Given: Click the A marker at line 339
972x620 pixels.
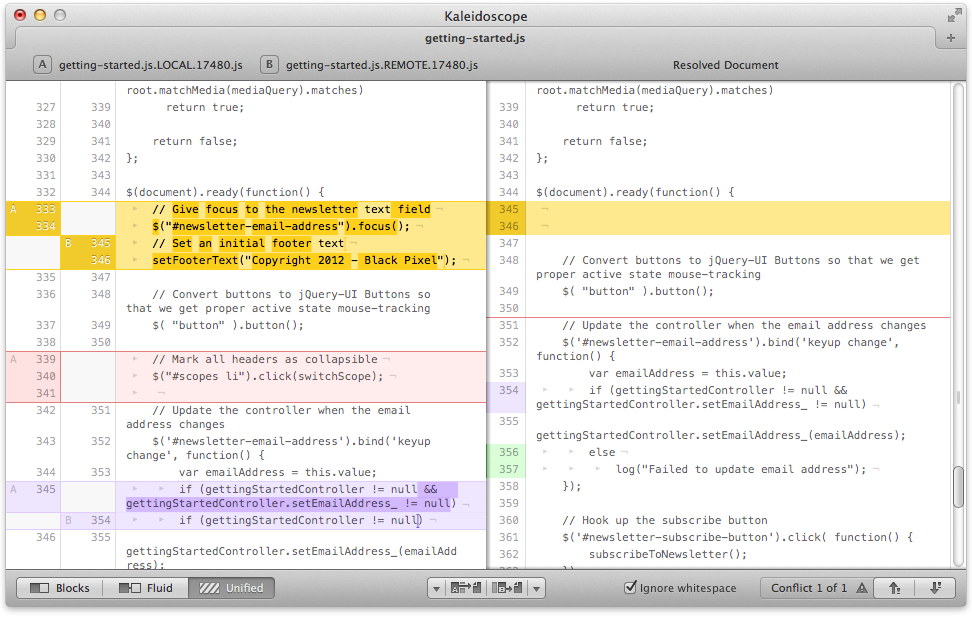Looking at the screenshot, I should coord(14,359).
